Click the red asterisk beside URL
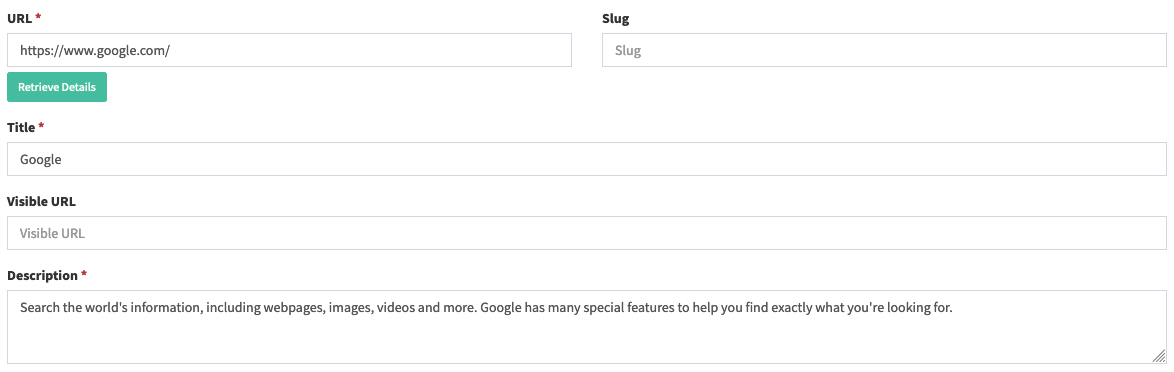Image resolution: width=1174 pixels, height=372 pixels. (x=38, y=16)
